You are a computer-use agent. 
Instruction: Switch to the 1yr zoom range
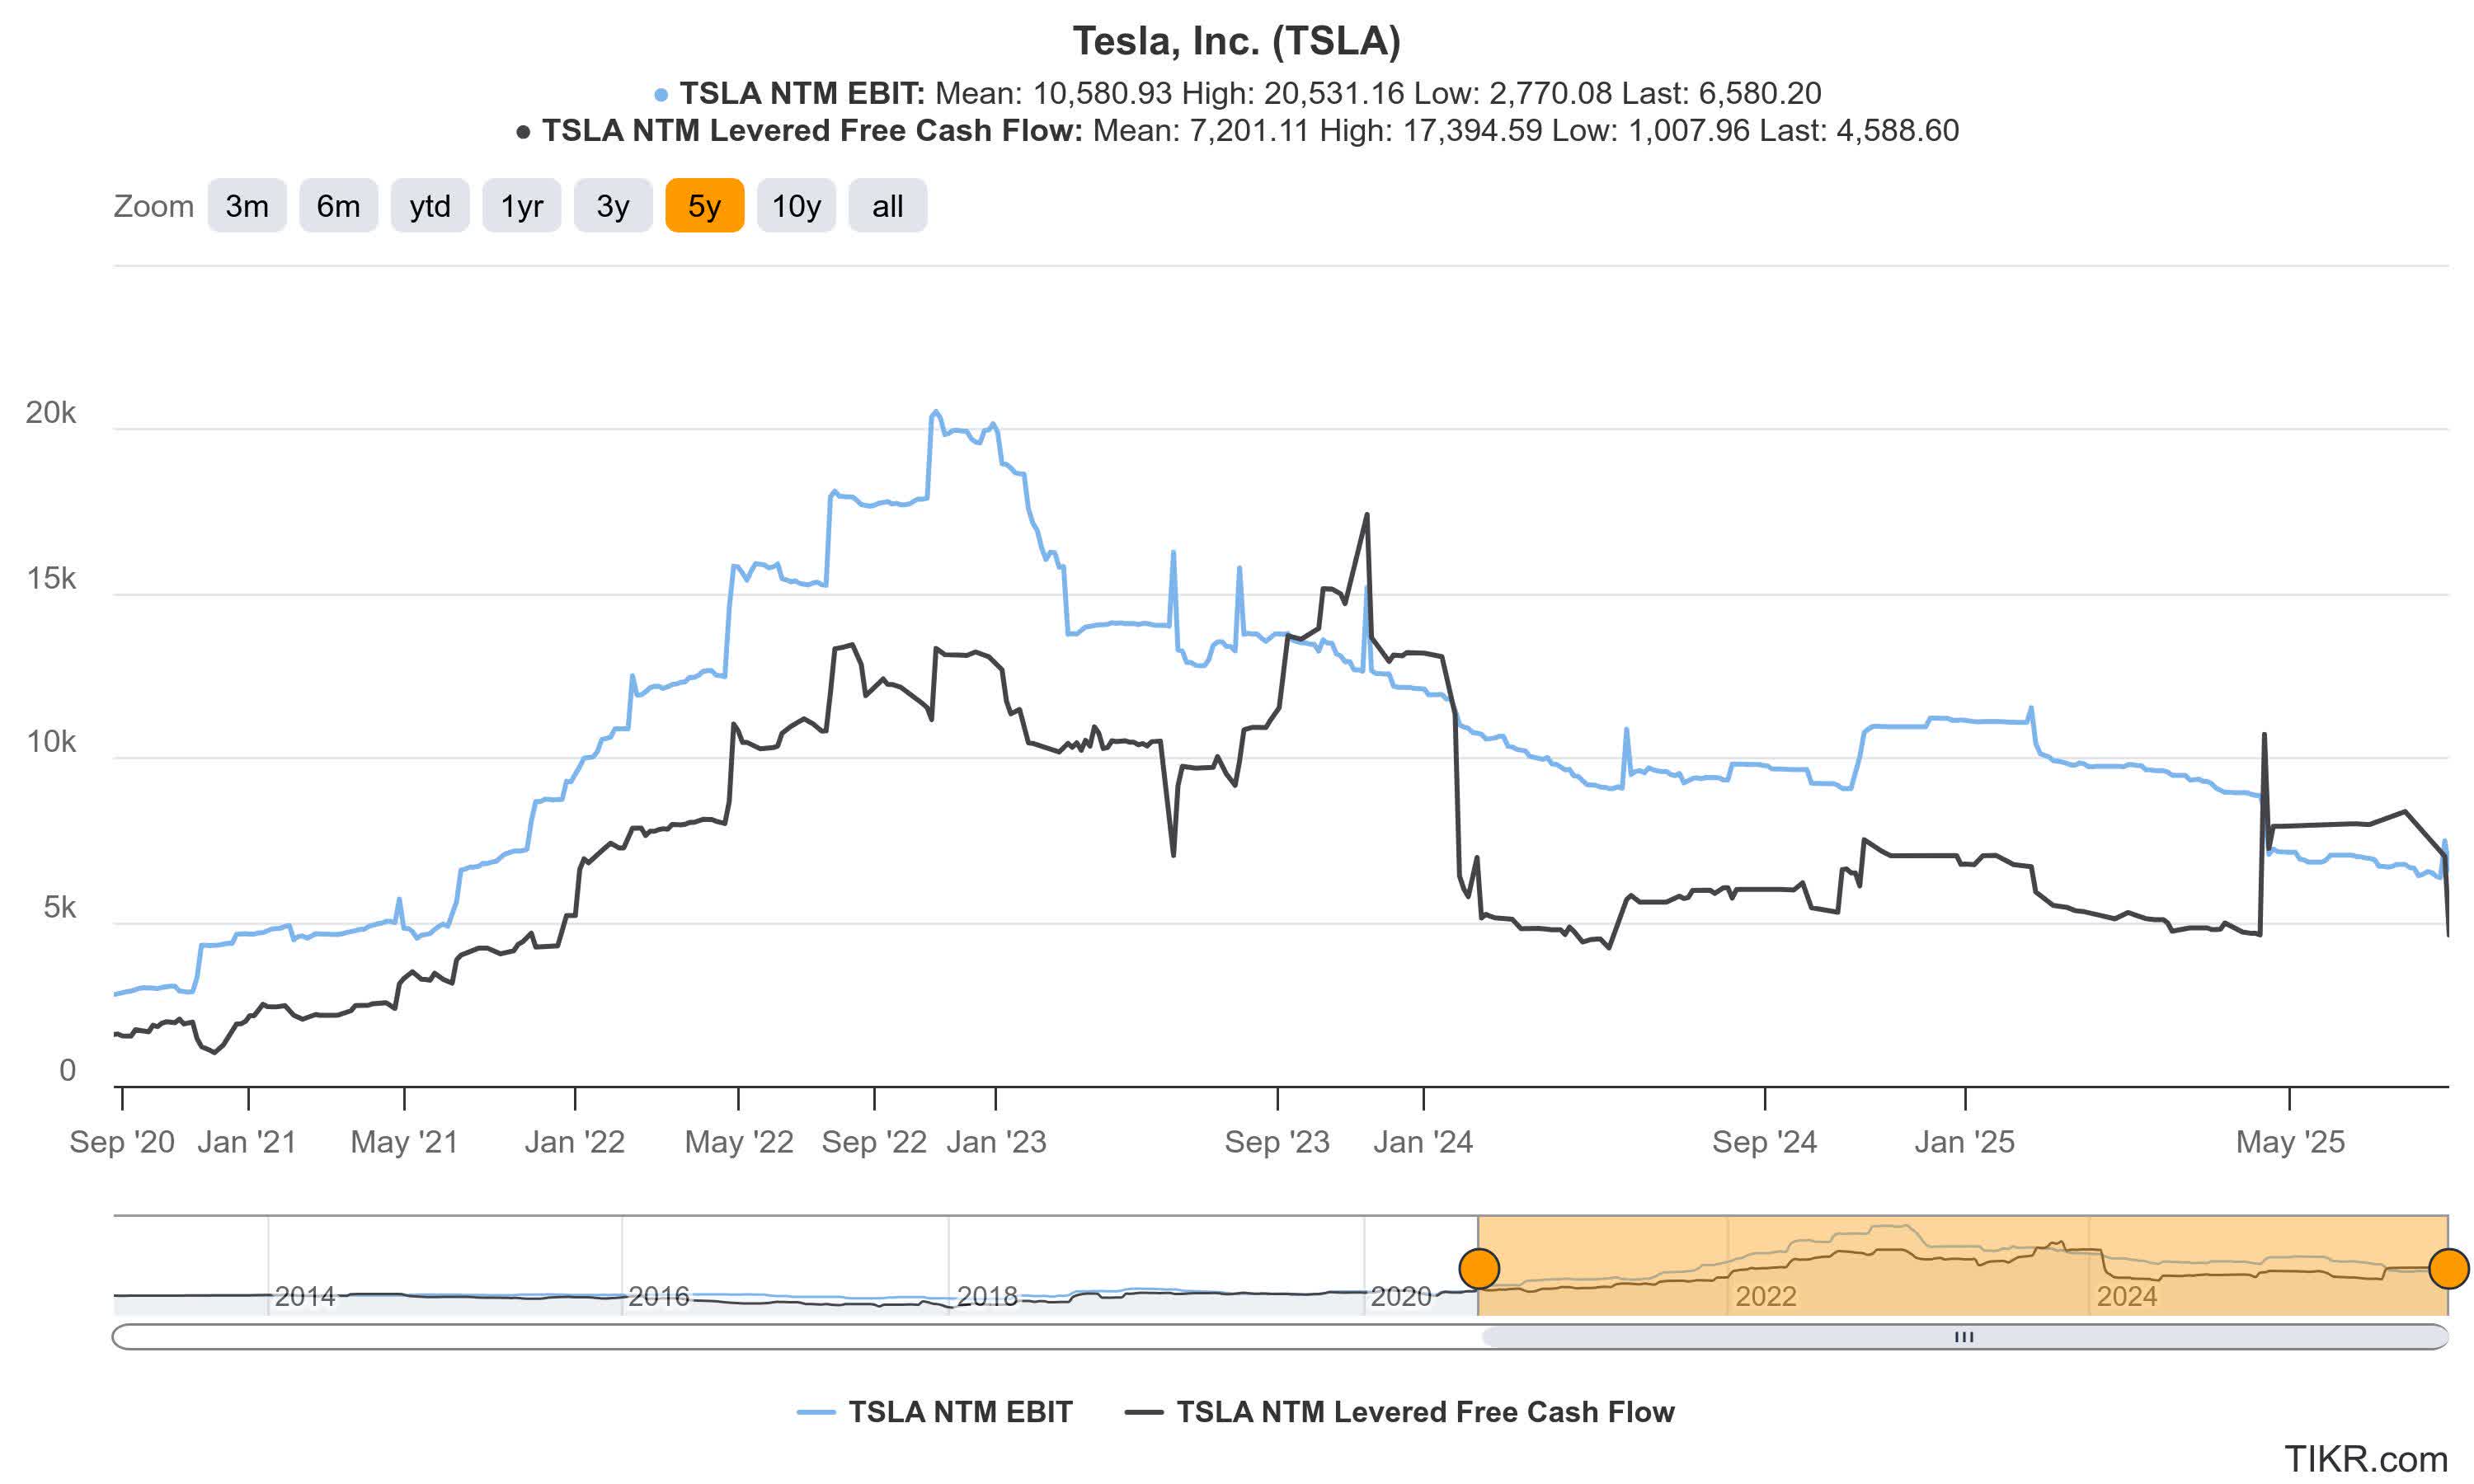(x=521, y=205)
